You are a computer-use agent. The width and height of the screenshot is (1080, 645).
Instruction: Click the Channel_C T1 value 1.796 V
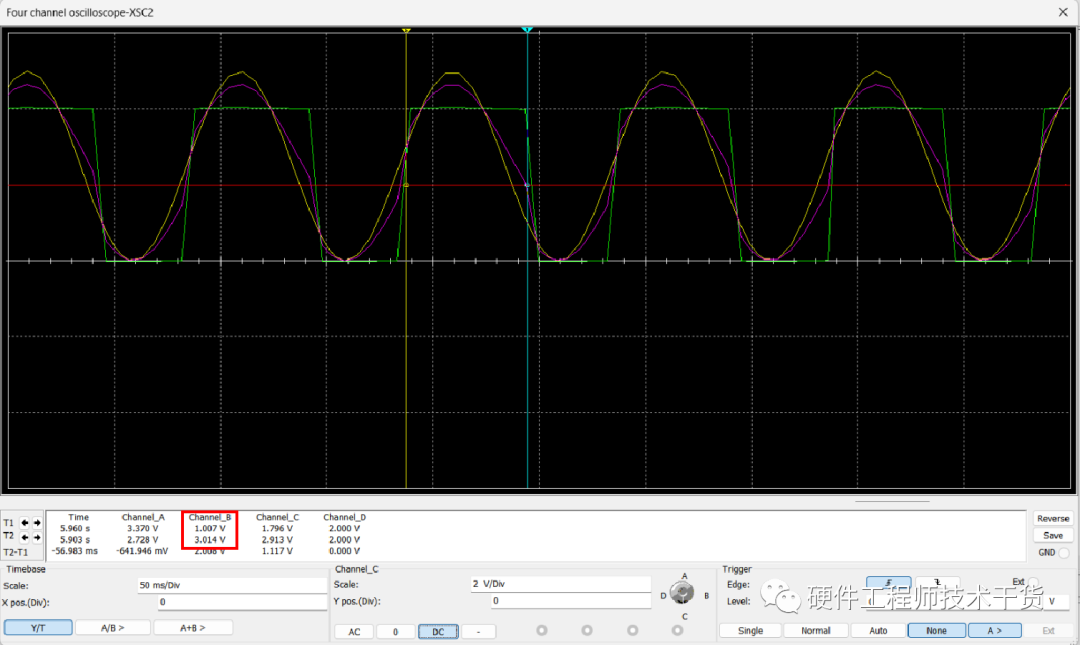point(277,529)
